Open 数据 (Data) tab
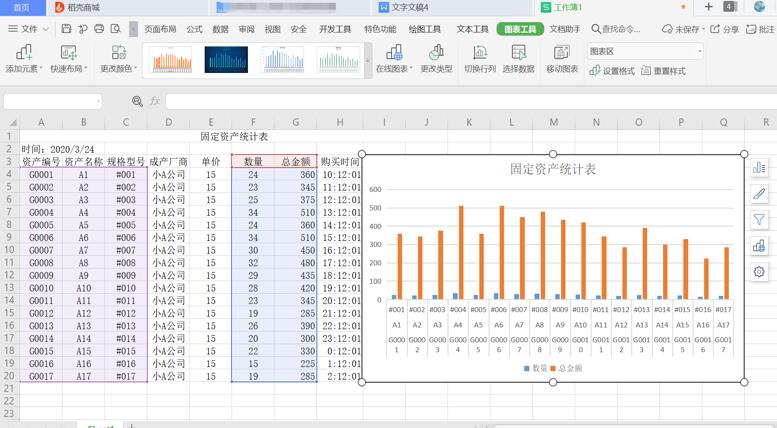 221,29
